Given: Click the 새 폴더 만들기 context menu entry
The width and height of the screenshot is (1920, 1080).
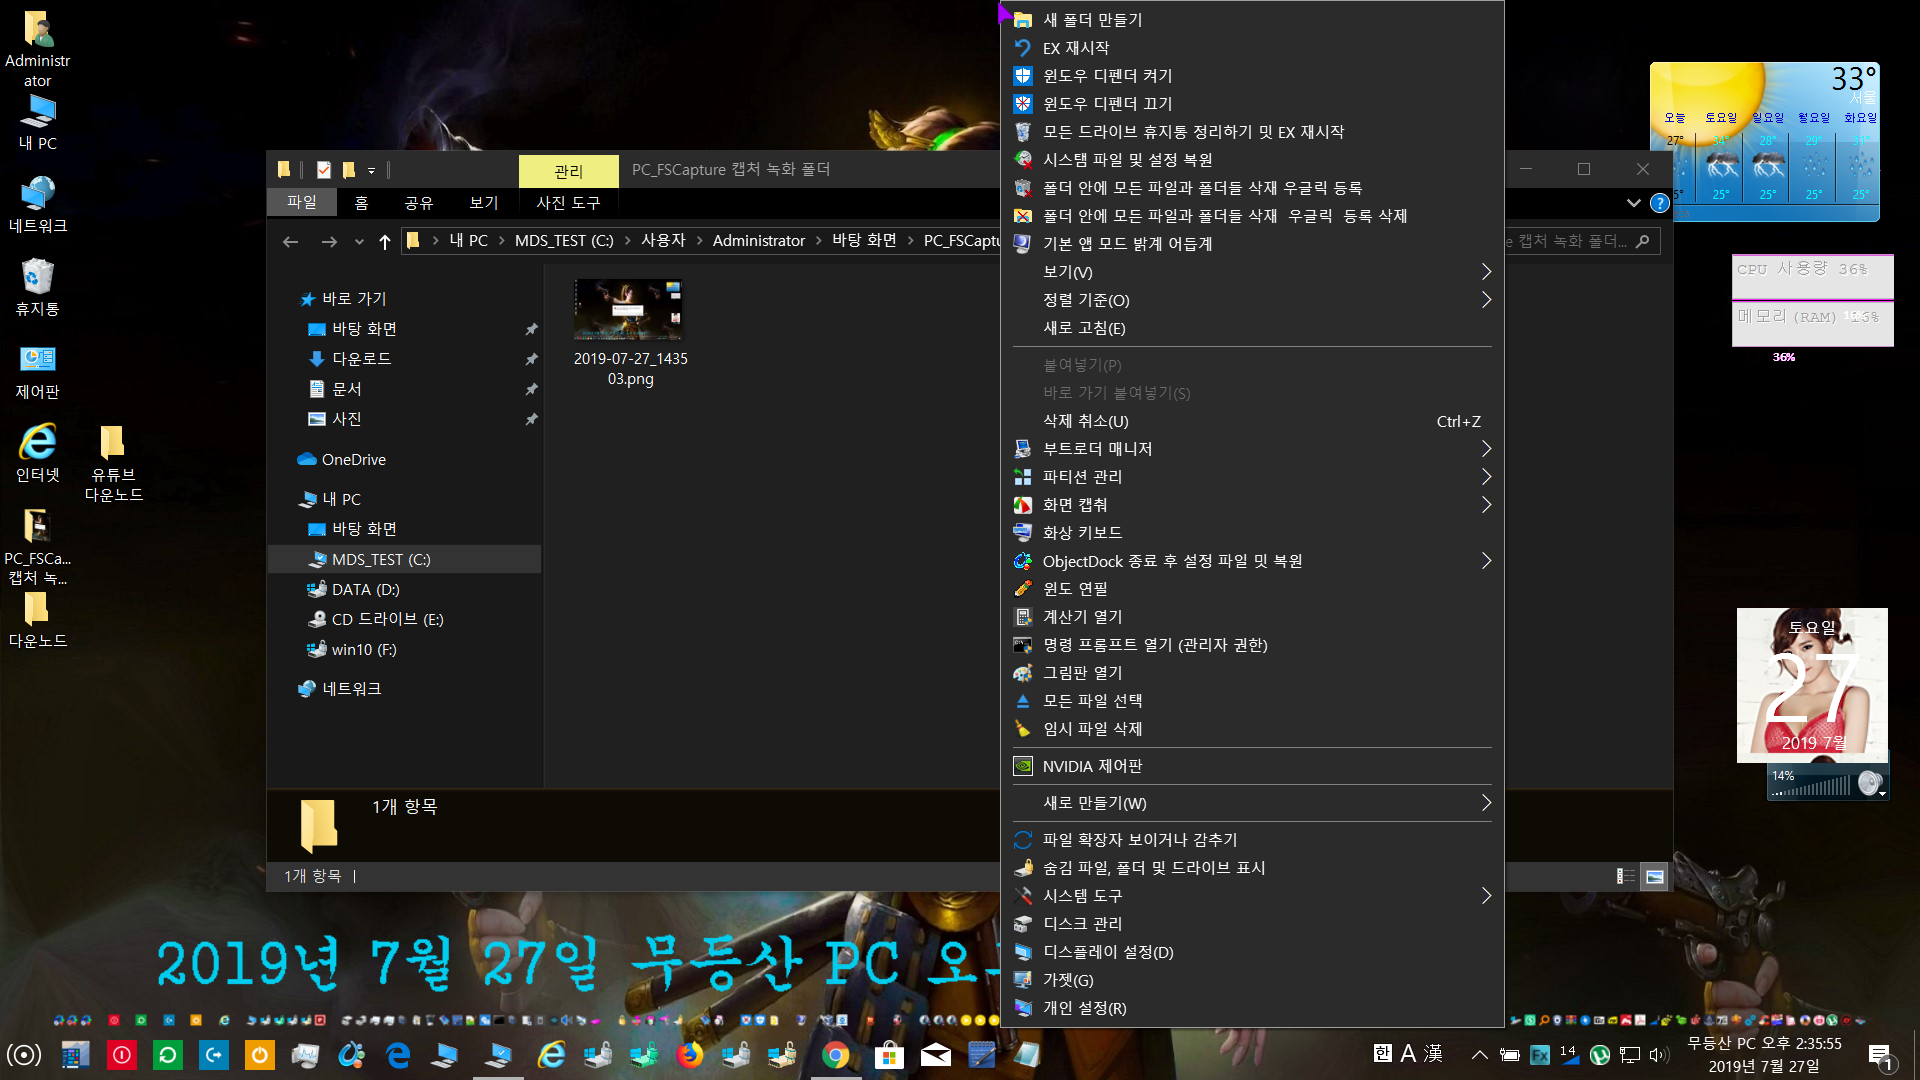Looking at the screenshot, I should pos(1252,20).
